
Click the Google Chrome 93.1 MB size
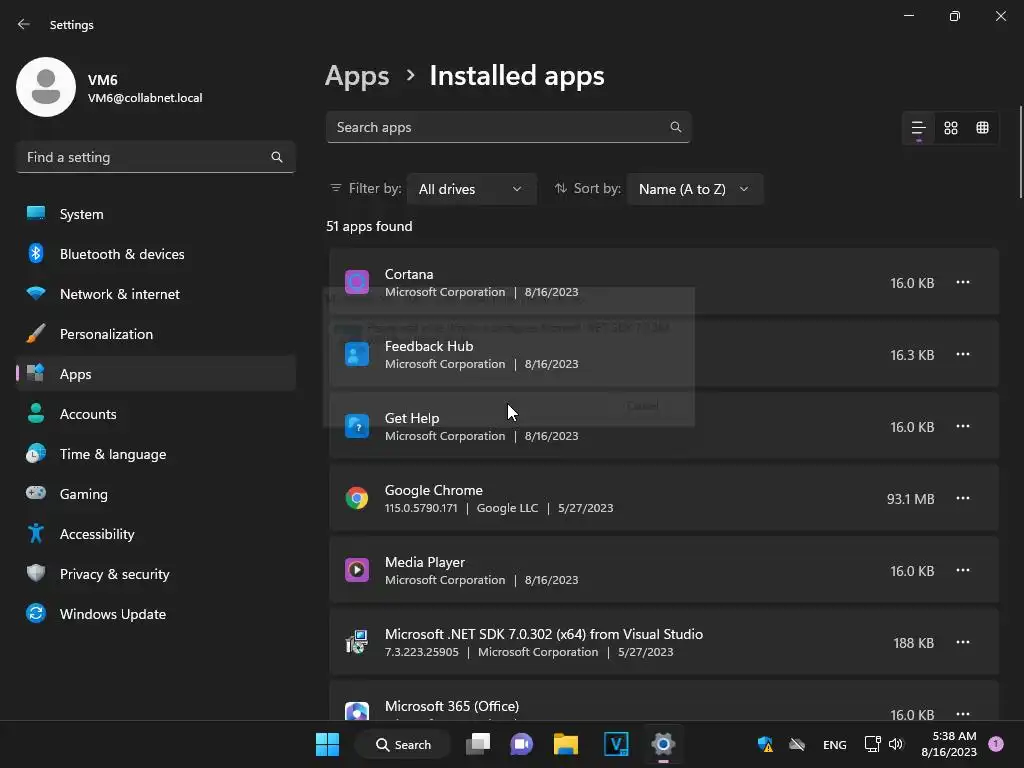point(910,499)
